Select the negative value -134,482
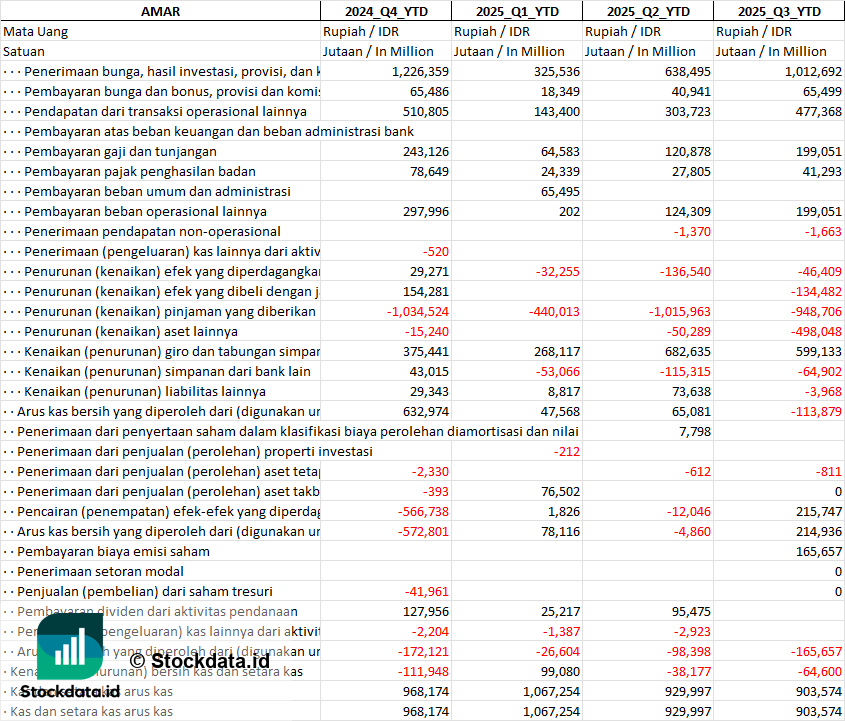 coord(816,292)
